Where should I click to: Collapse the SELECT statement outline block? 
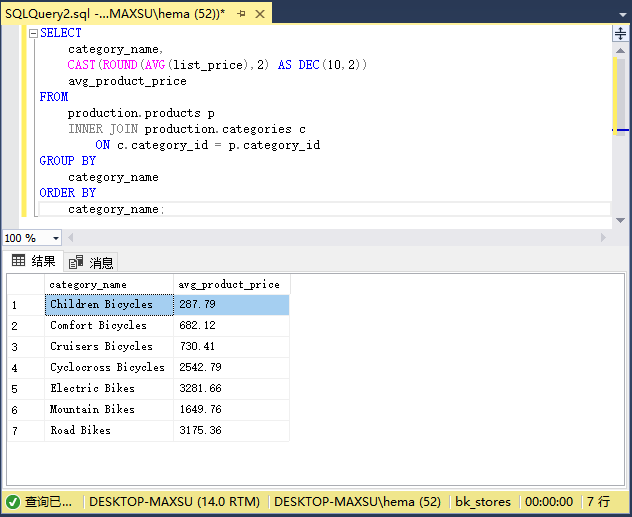33,33
